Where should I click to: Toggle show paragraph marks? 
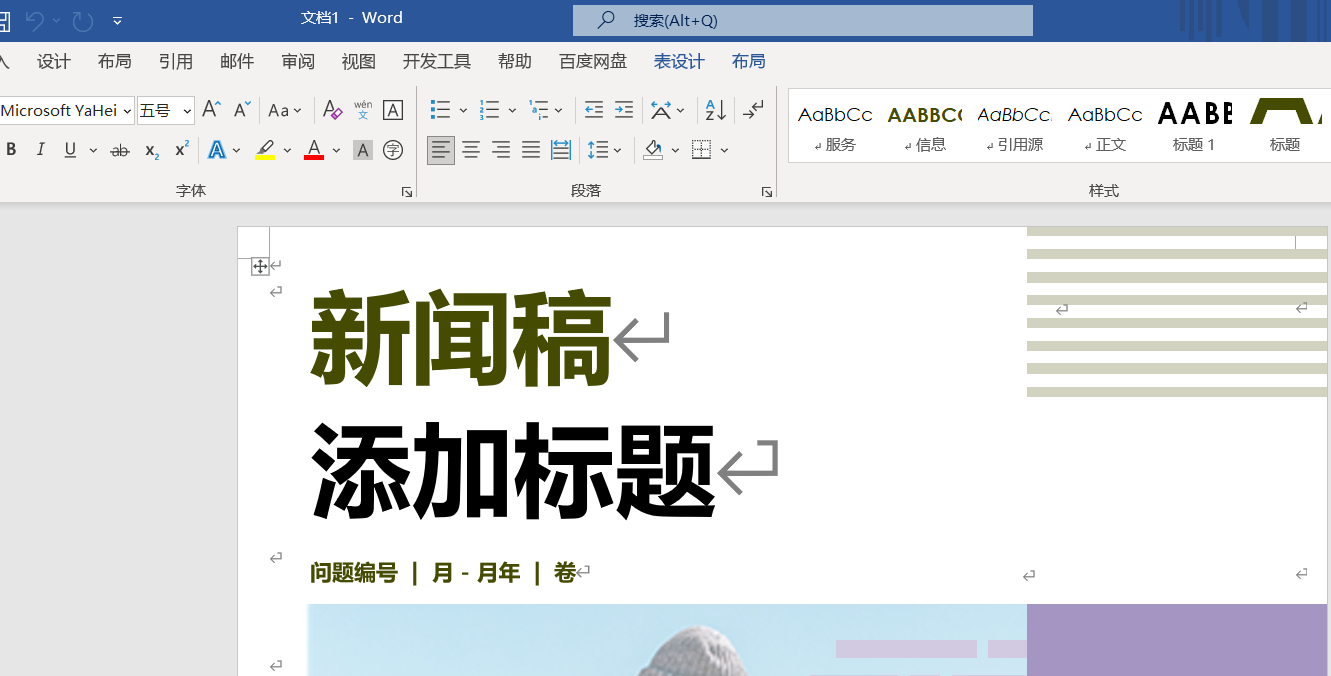(x=754, y=110)
